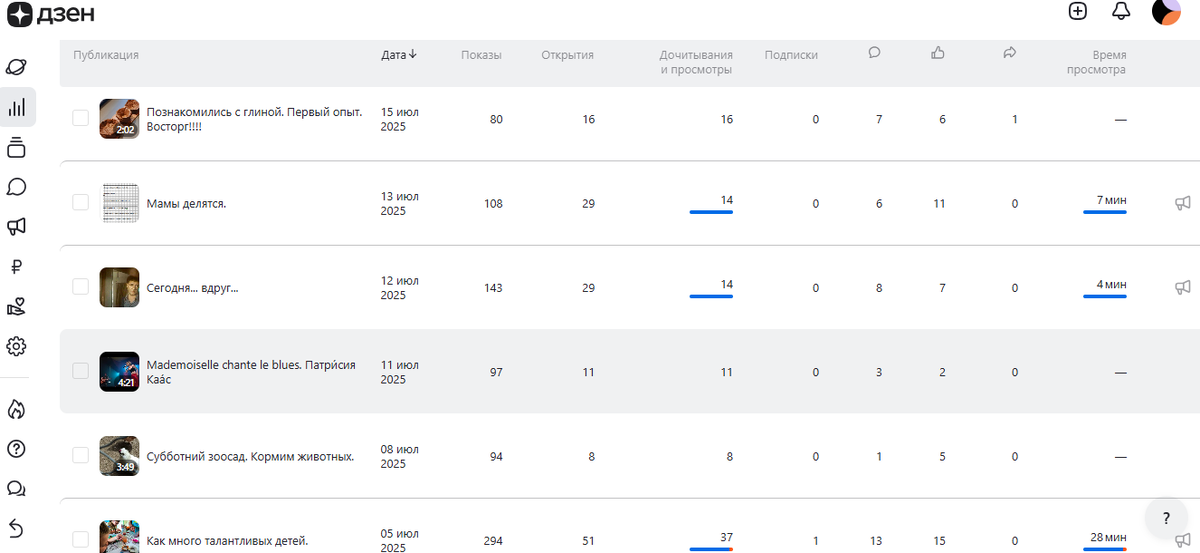The height and width of the screenshot is (553, 1200).
Task: Open the megaphone promotion sidebar item
Action: click(17, 227)
